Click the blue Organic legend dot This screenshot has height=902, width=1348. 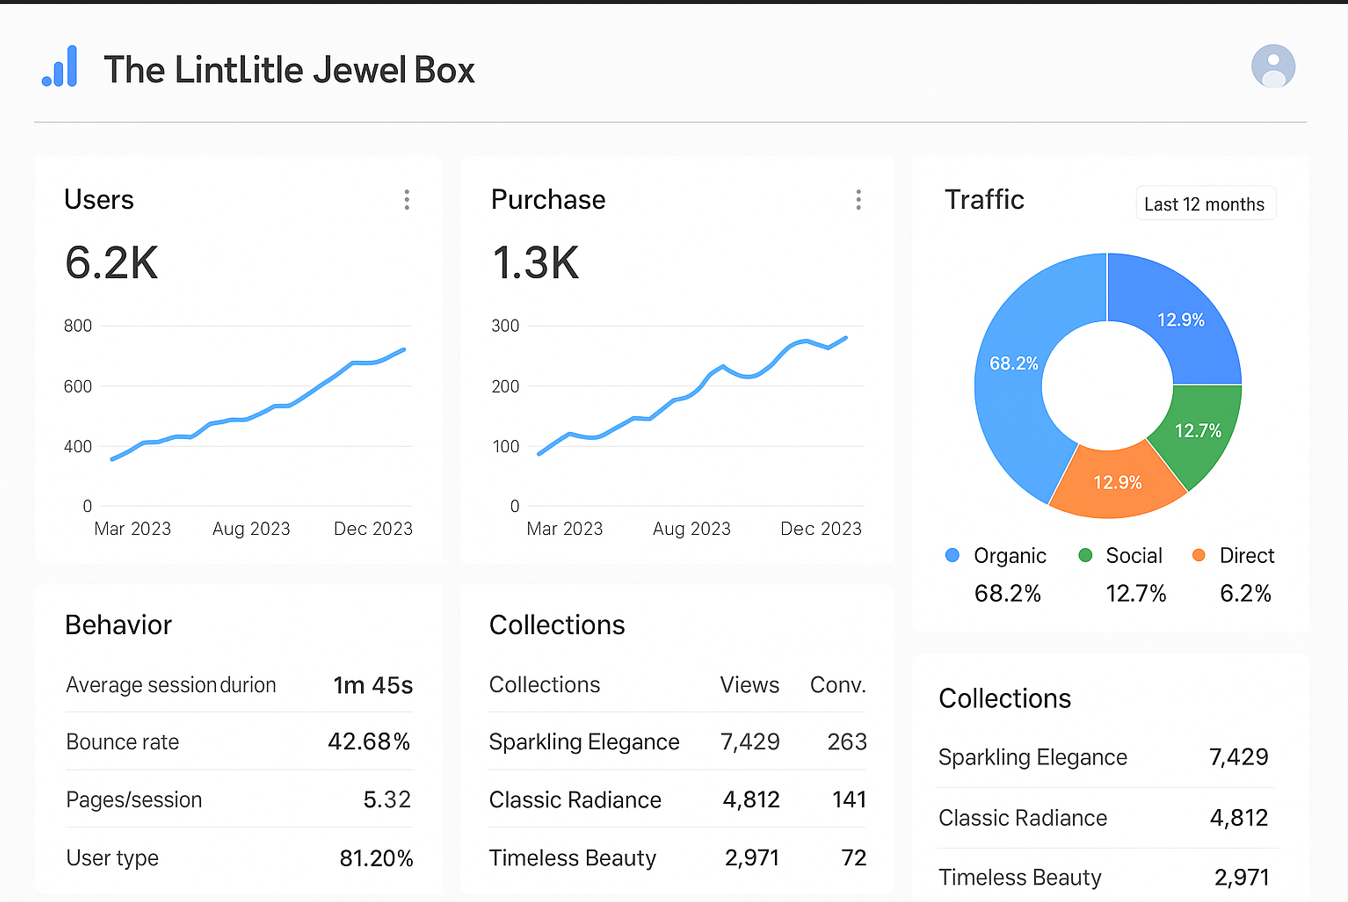tap(952, 555)
